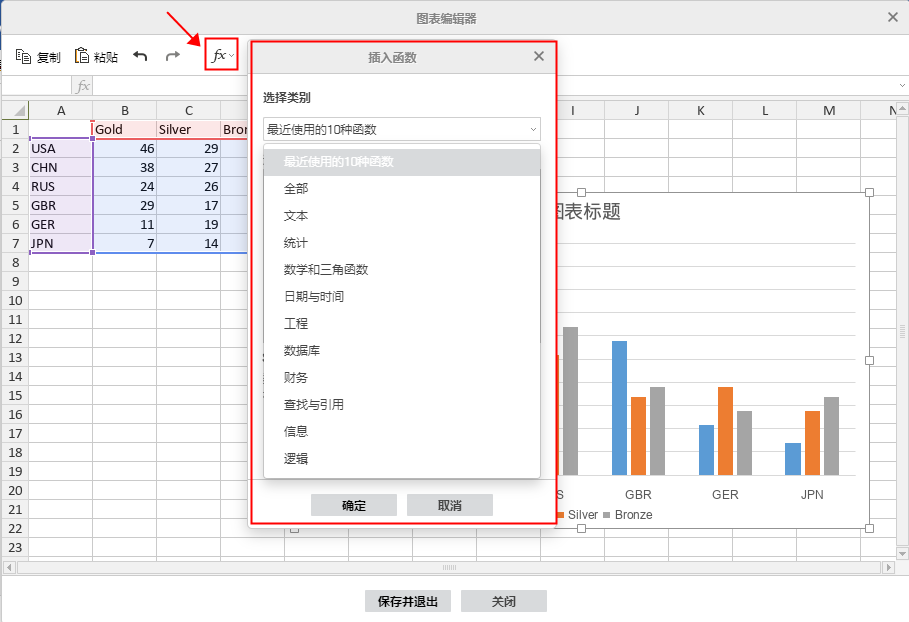The height and width of the screenshot is (622, 909).
Task: Select column K header
Action: [x=701, y=110]
